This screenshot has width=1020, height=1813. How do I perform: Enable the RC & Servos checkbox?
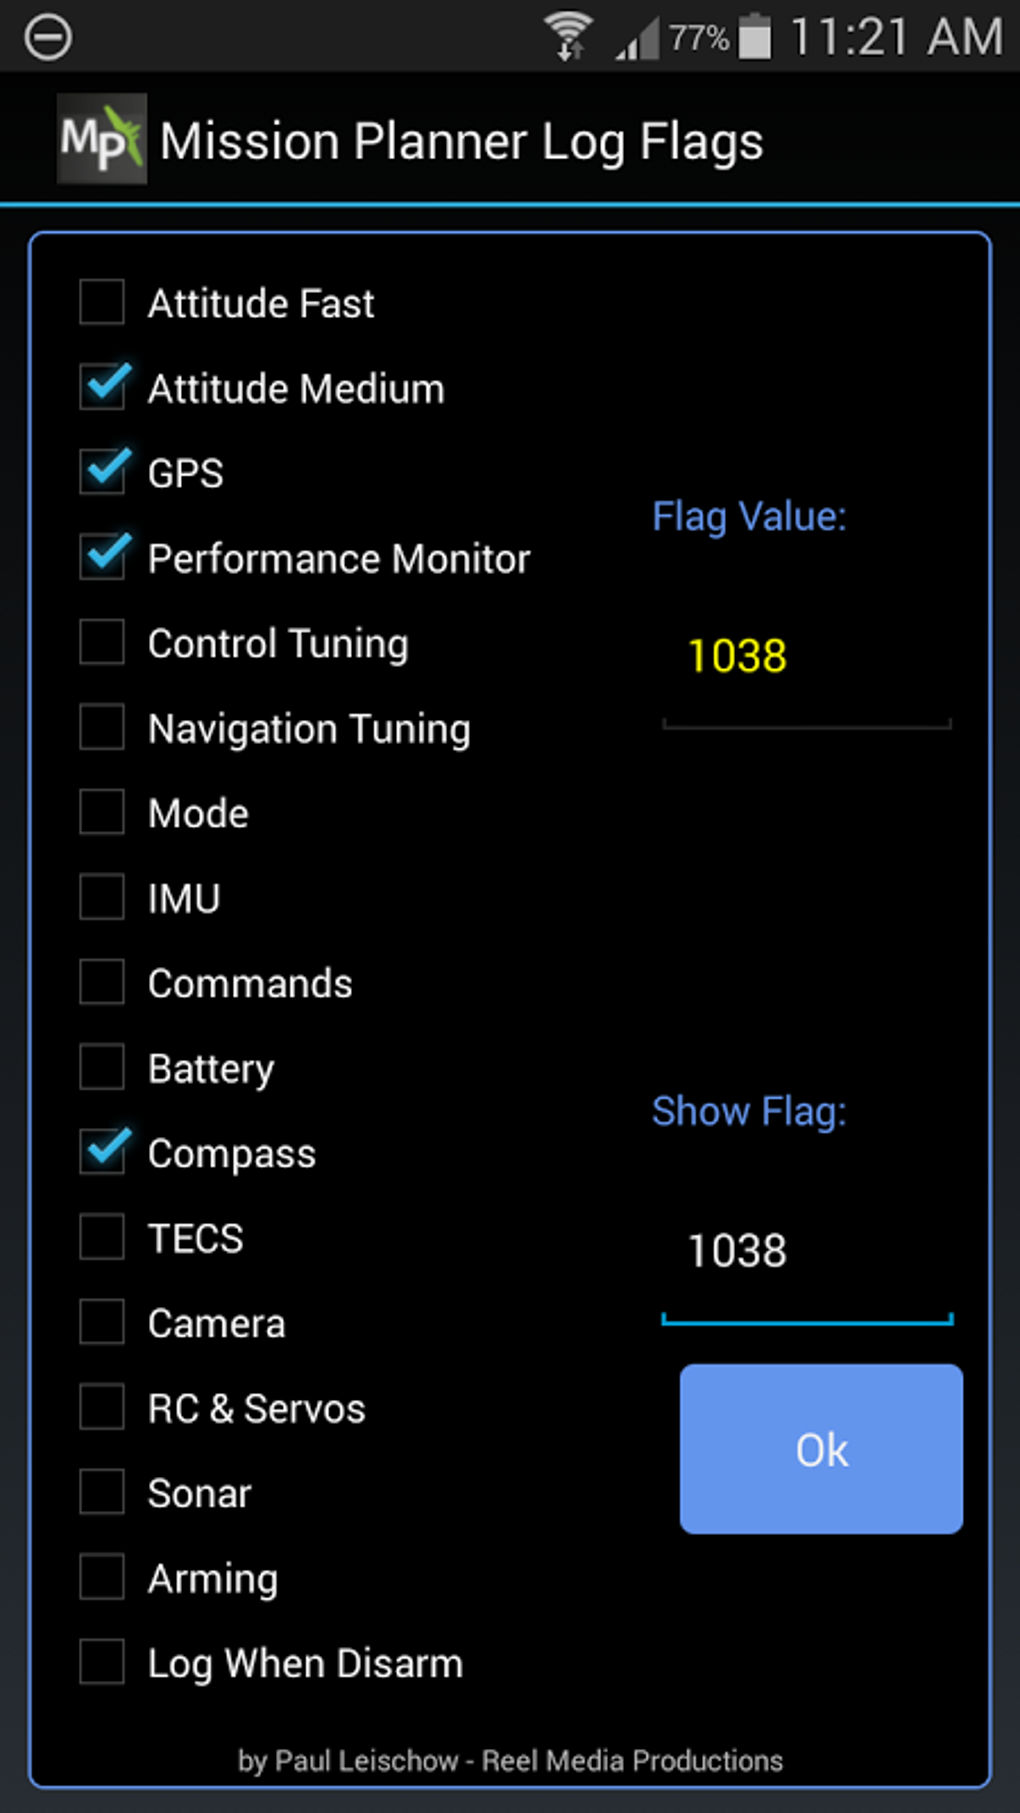click(x=103, y=1408)
